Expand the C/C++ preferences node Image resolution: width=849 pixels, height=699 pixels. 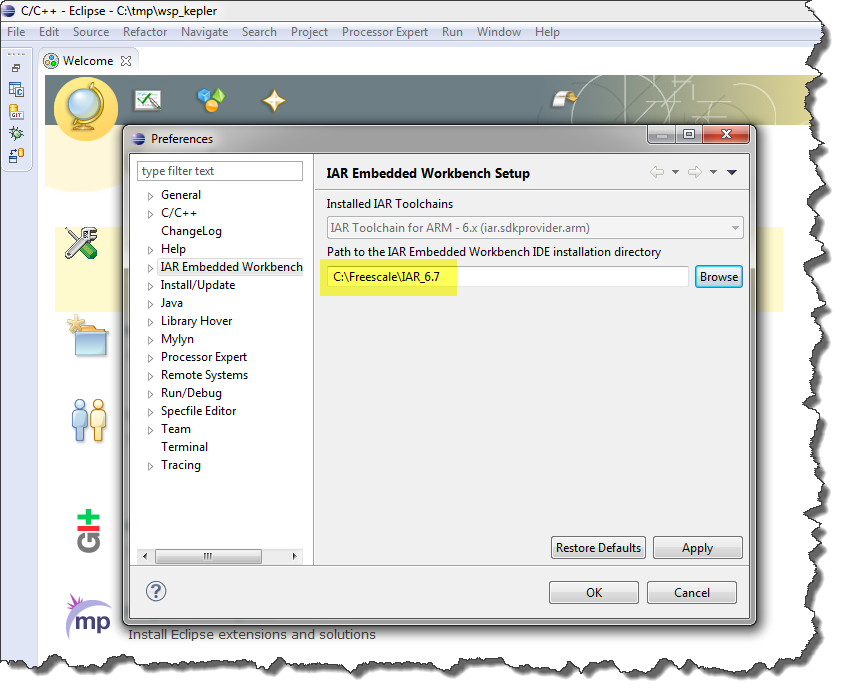coord(151,214)
